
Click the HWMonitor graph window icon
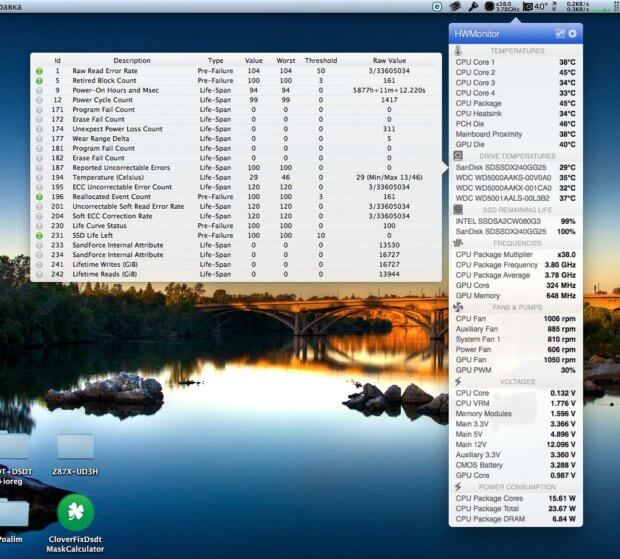560,33
